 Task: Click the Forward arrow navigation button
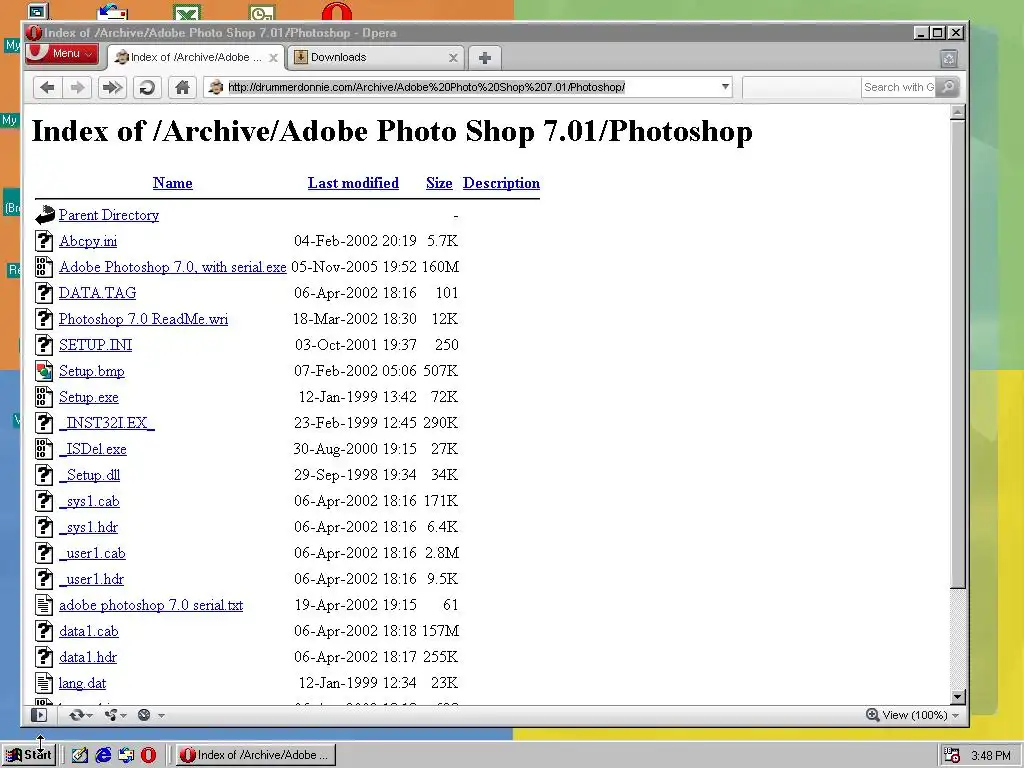[x=77, y=87]
